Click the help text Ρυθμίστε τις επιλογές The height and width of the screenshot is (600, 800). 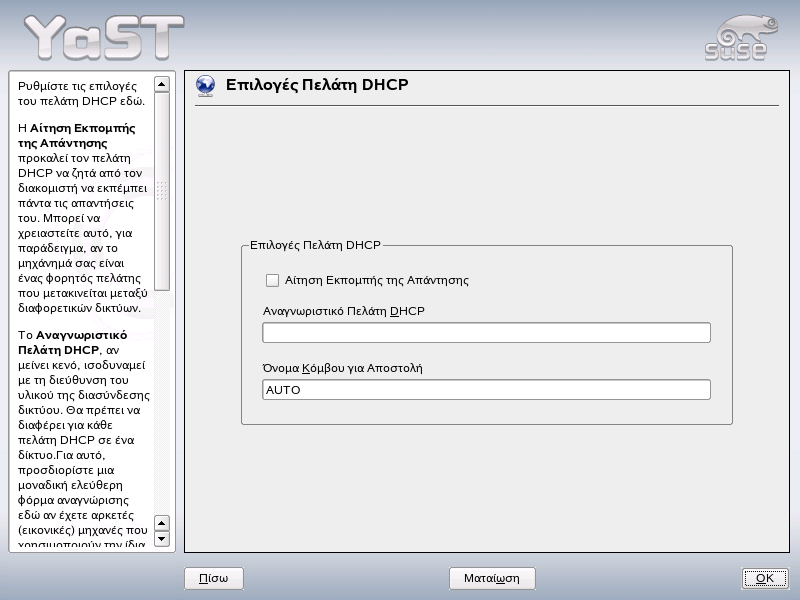[x=78, y=86]
